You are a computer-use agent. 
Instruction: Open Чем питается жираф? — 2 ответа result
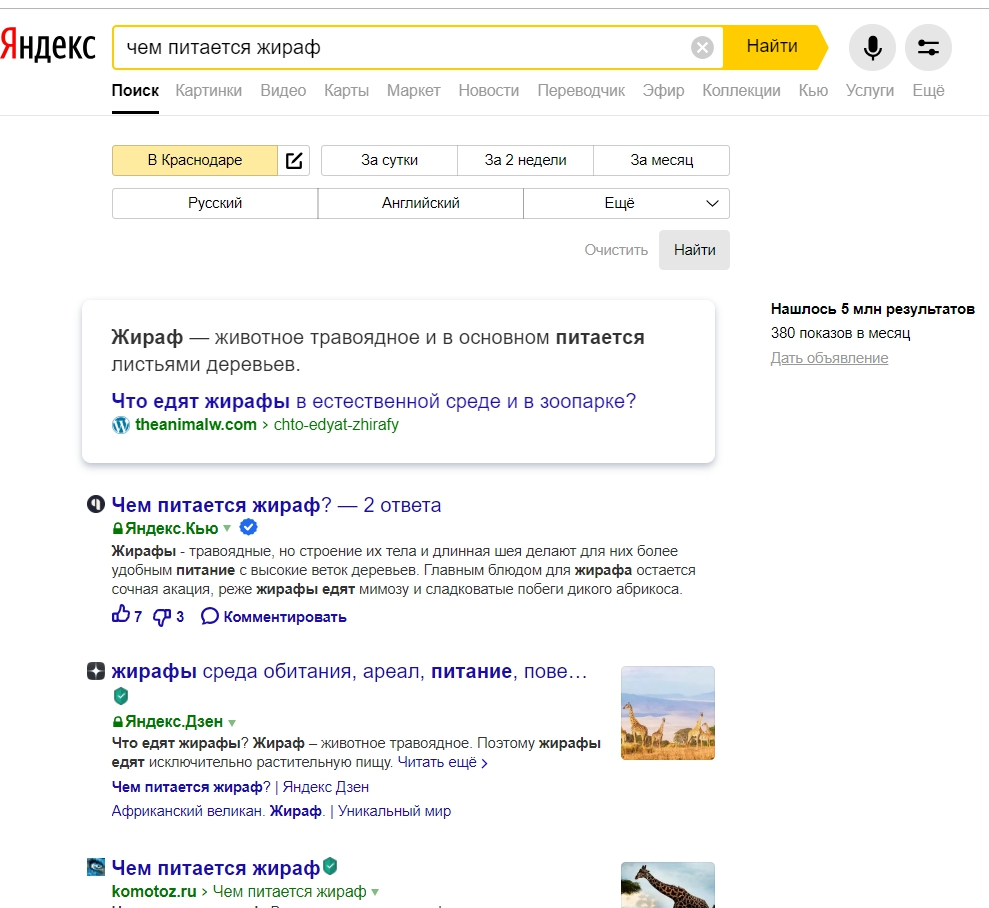click(x=276, y=505)
